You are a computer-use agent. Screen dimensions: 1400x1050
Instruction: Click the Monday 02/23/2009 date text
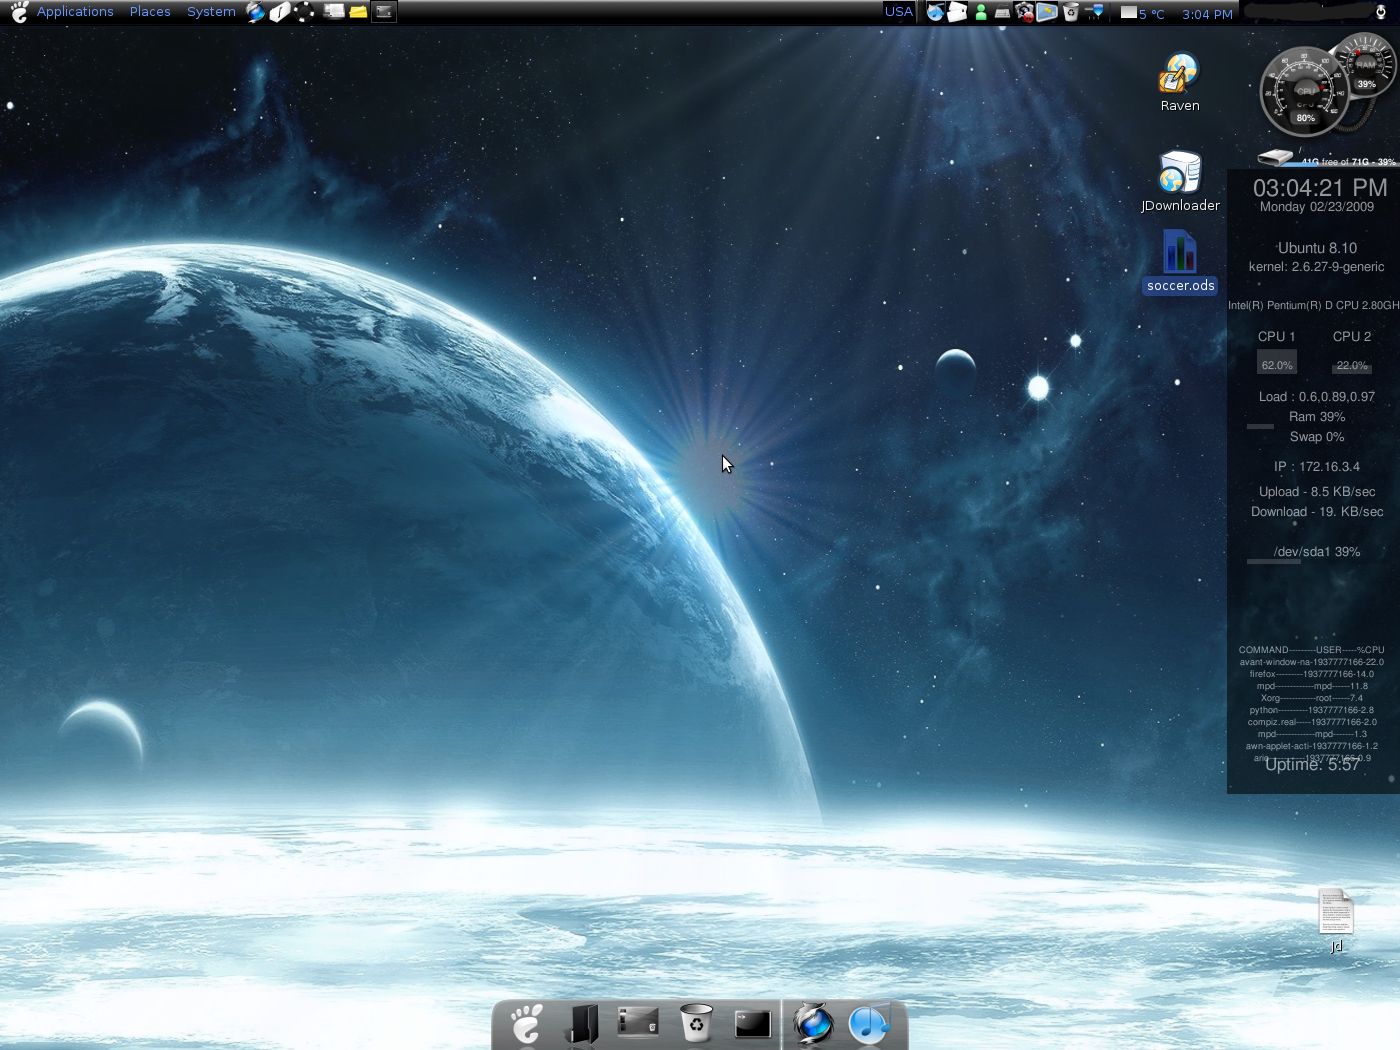coord(1317,207)
